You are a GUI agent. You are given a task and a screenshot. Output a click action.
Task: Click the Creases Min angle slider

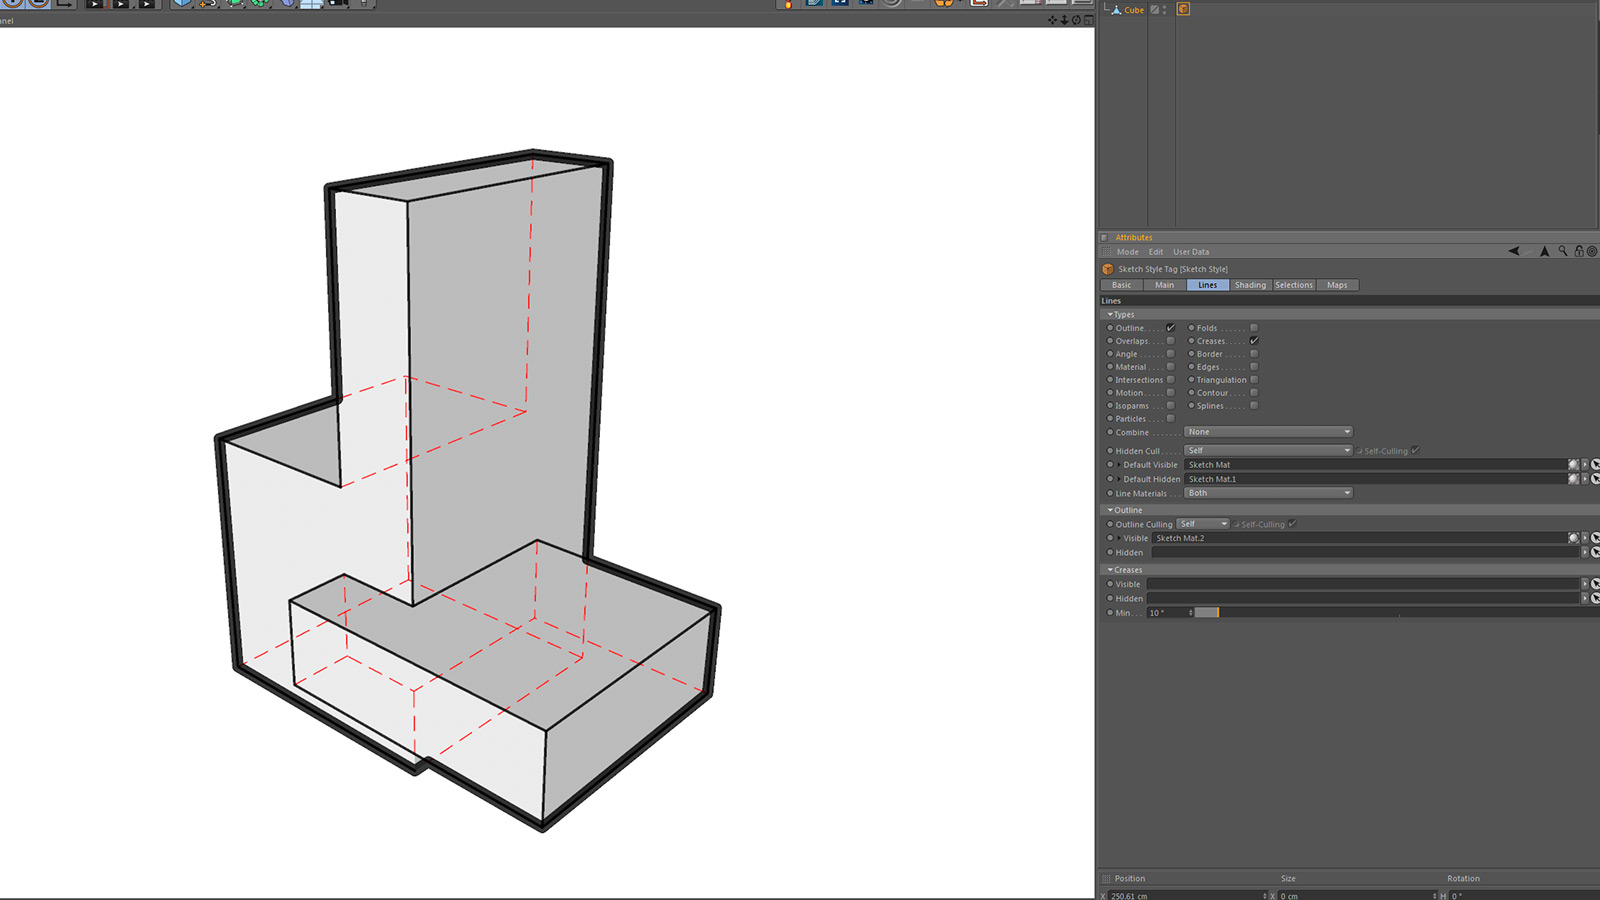point(1396,612)
